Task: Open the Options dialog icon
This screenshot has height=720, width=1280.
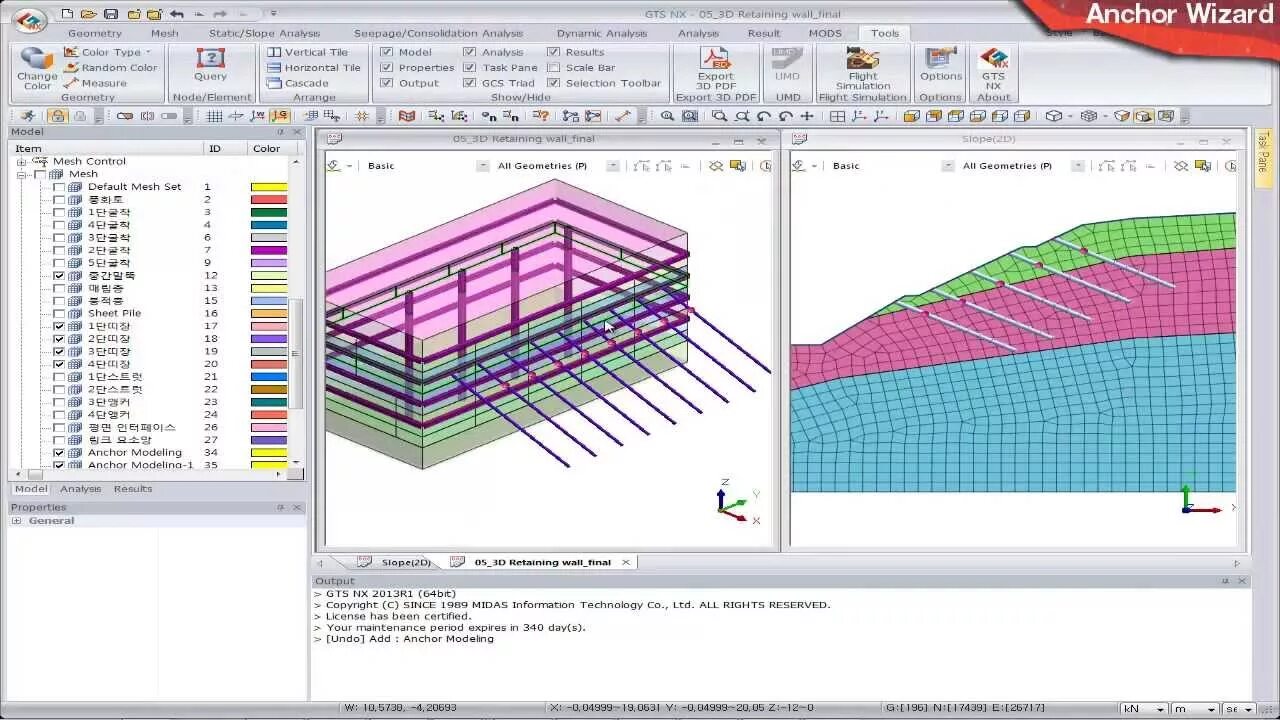Action: [x=940, y=65]
